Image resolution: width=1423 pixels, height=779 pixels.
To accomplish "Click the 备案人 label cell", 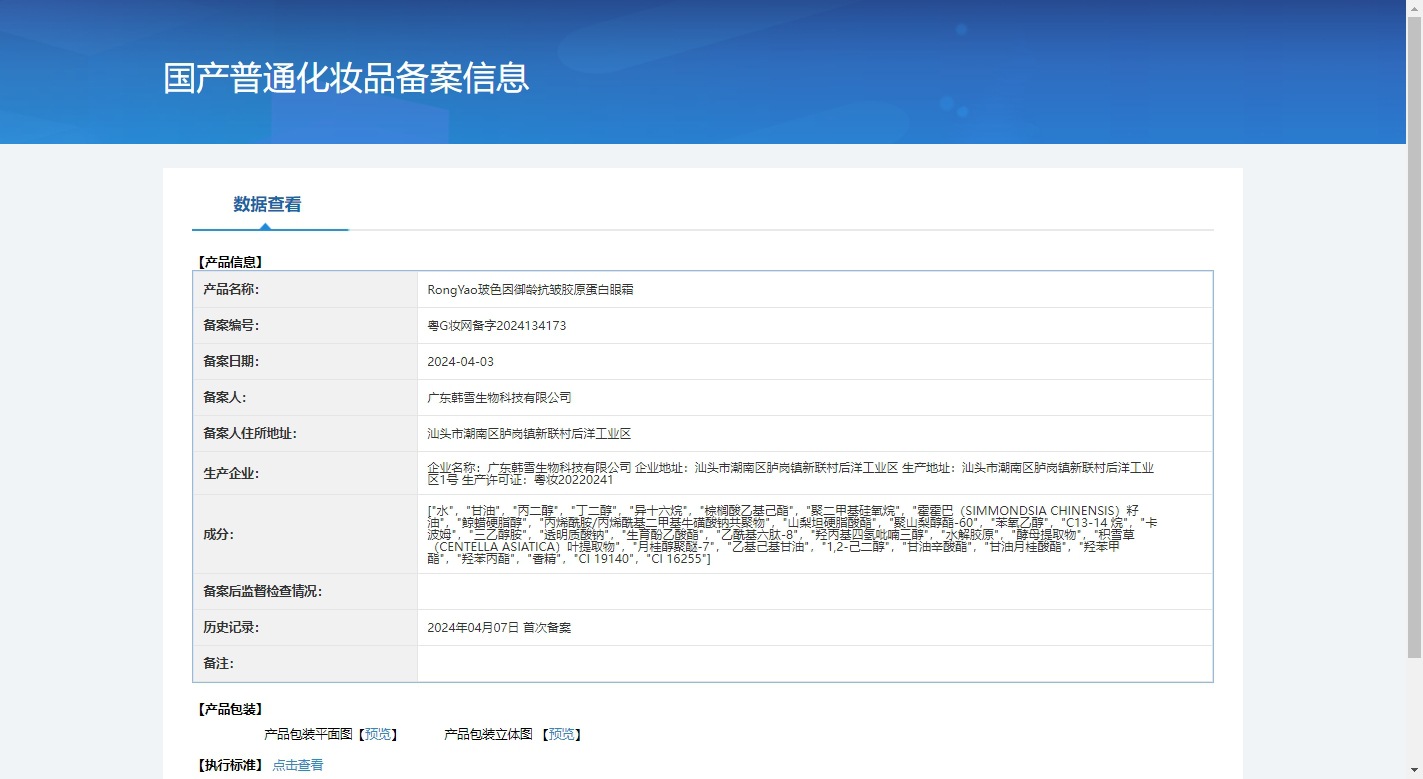I will [305, 397].
